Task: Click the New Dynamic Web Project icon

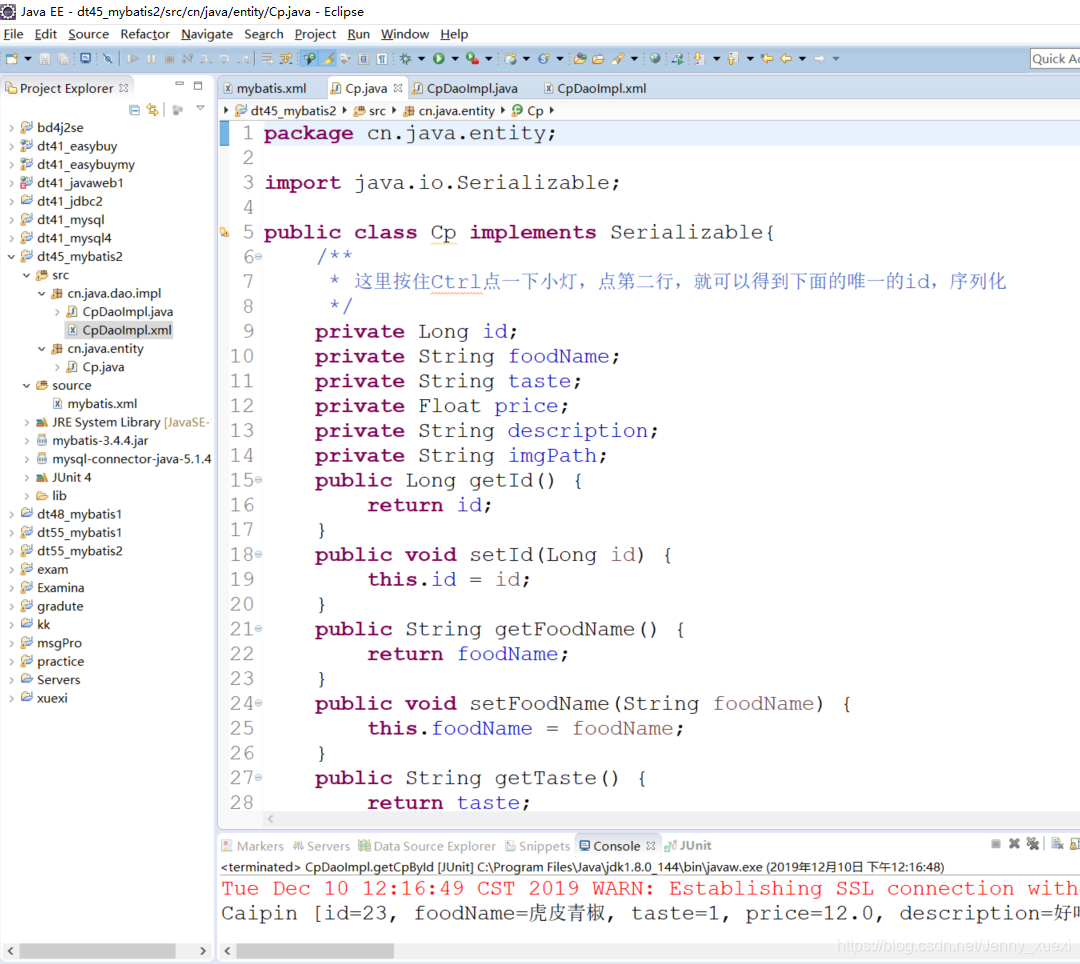Action: [510, 59]
